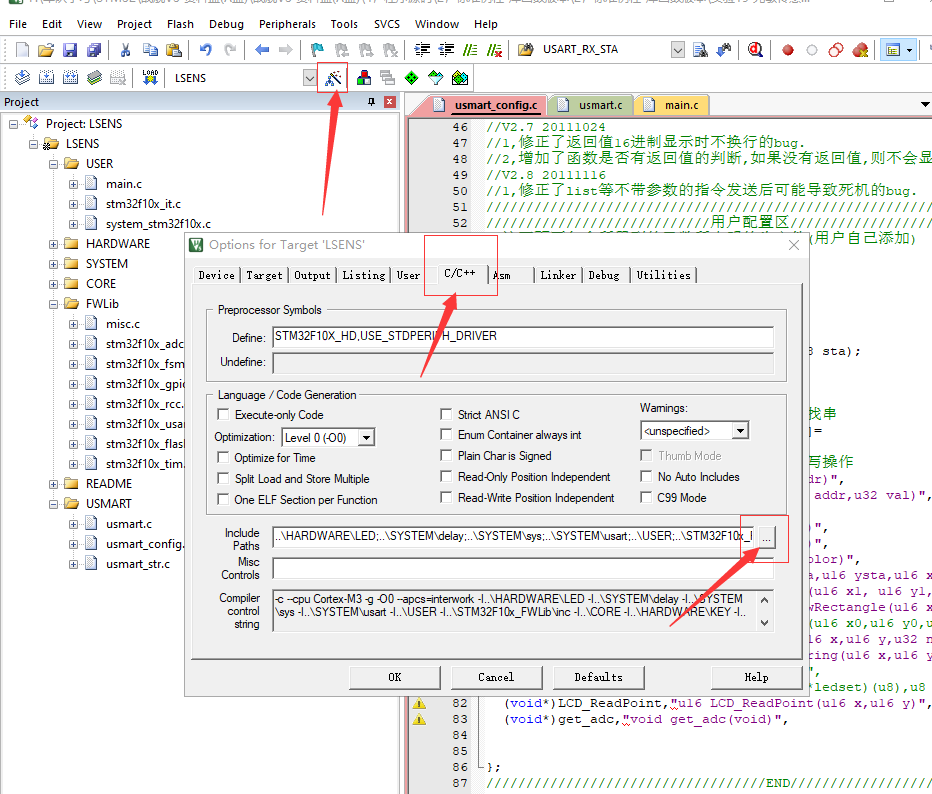Viewport: 932px width, 794px height.
Task: Open a file via folder icon
Action: pos(46,50)
